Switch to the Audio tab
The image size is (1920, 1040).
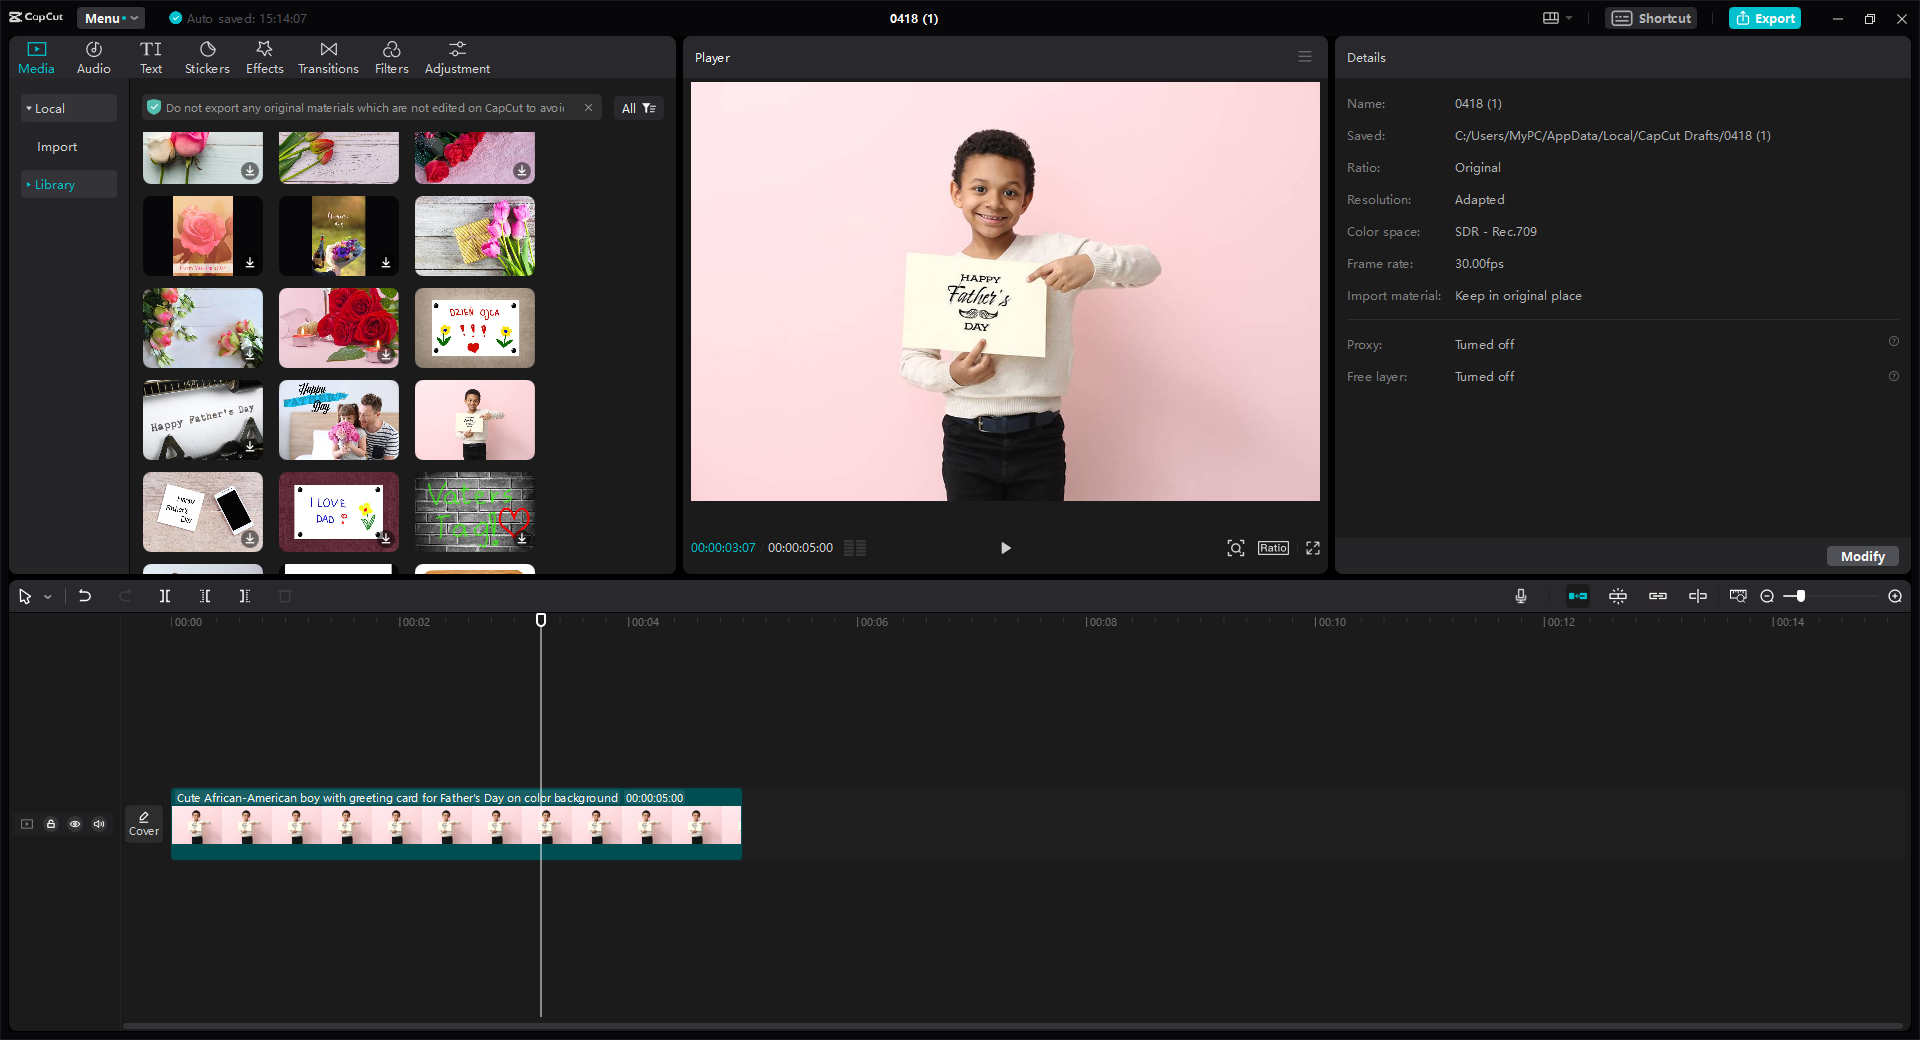pyautogui.click(x=92, y=56)
